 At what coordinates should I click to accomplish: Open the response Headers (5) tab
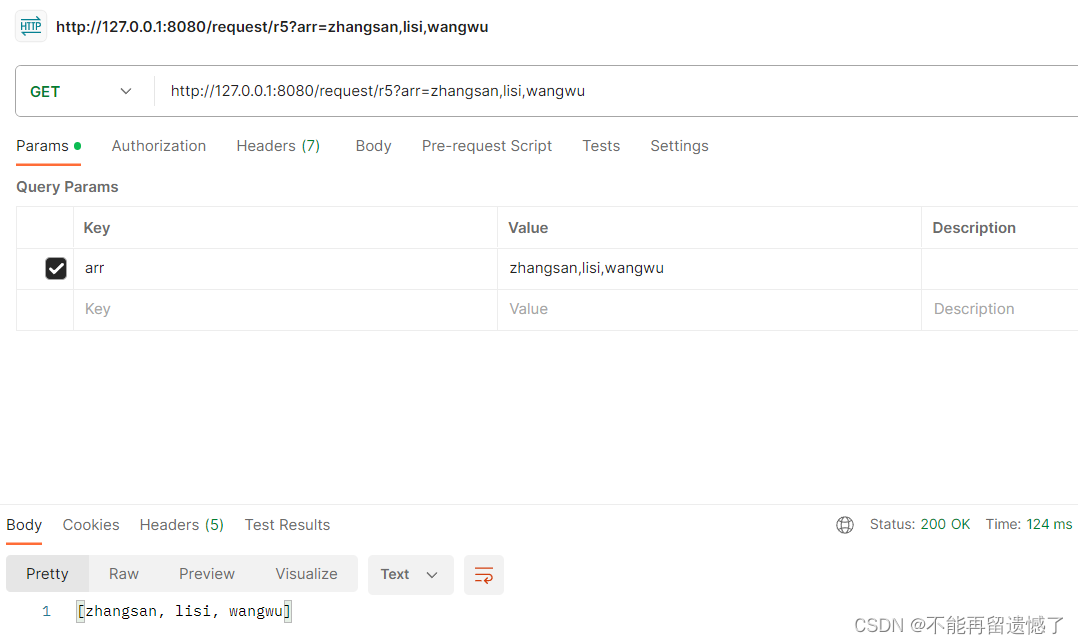pos(182,525)
